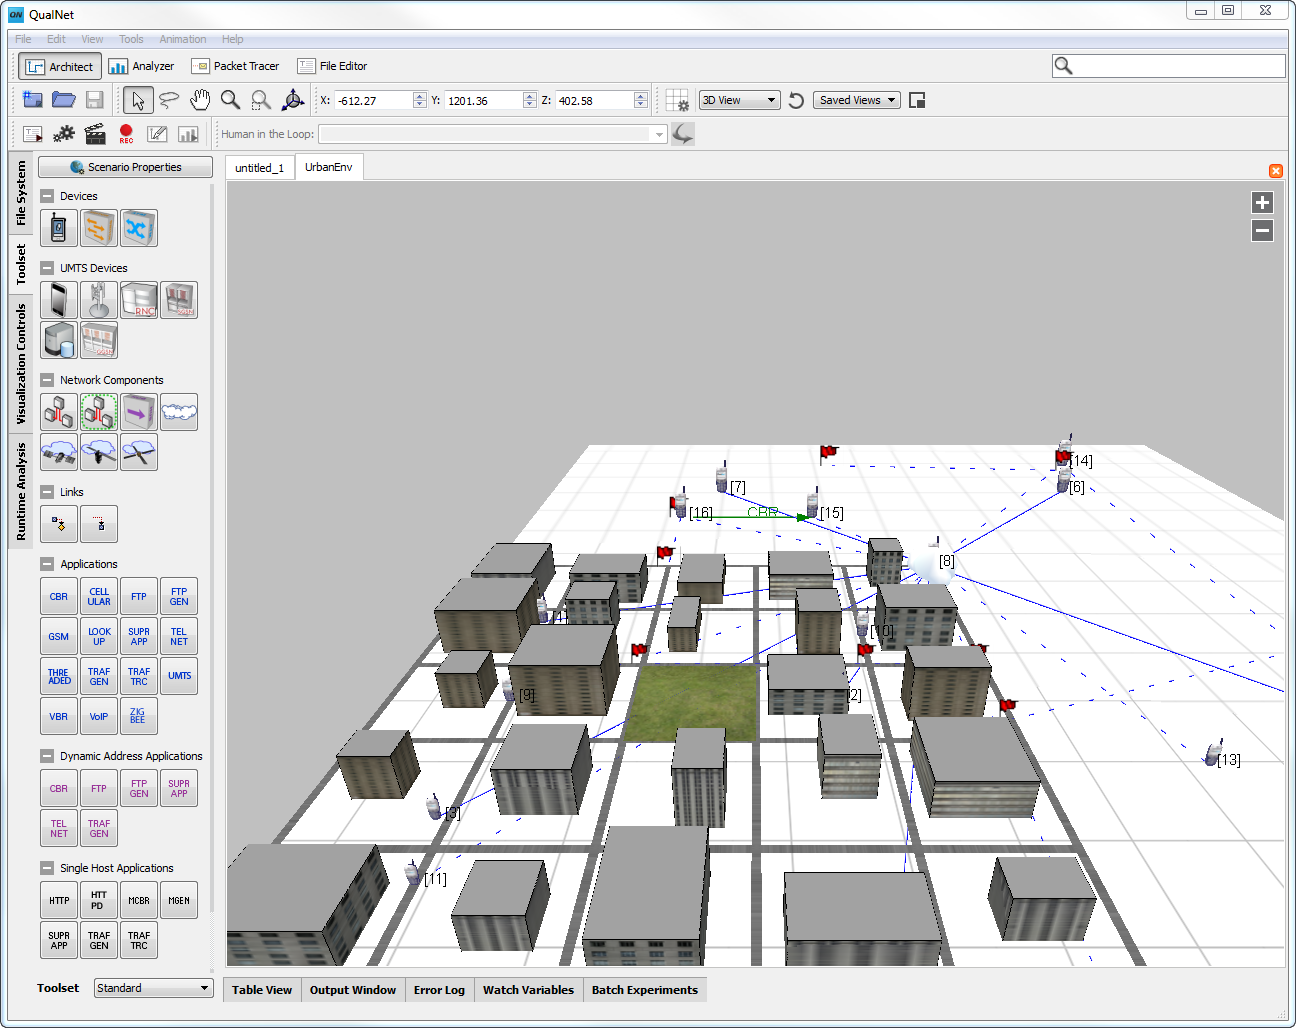
Task: Switch to Analyzer mode
Action: coord(141,66)
